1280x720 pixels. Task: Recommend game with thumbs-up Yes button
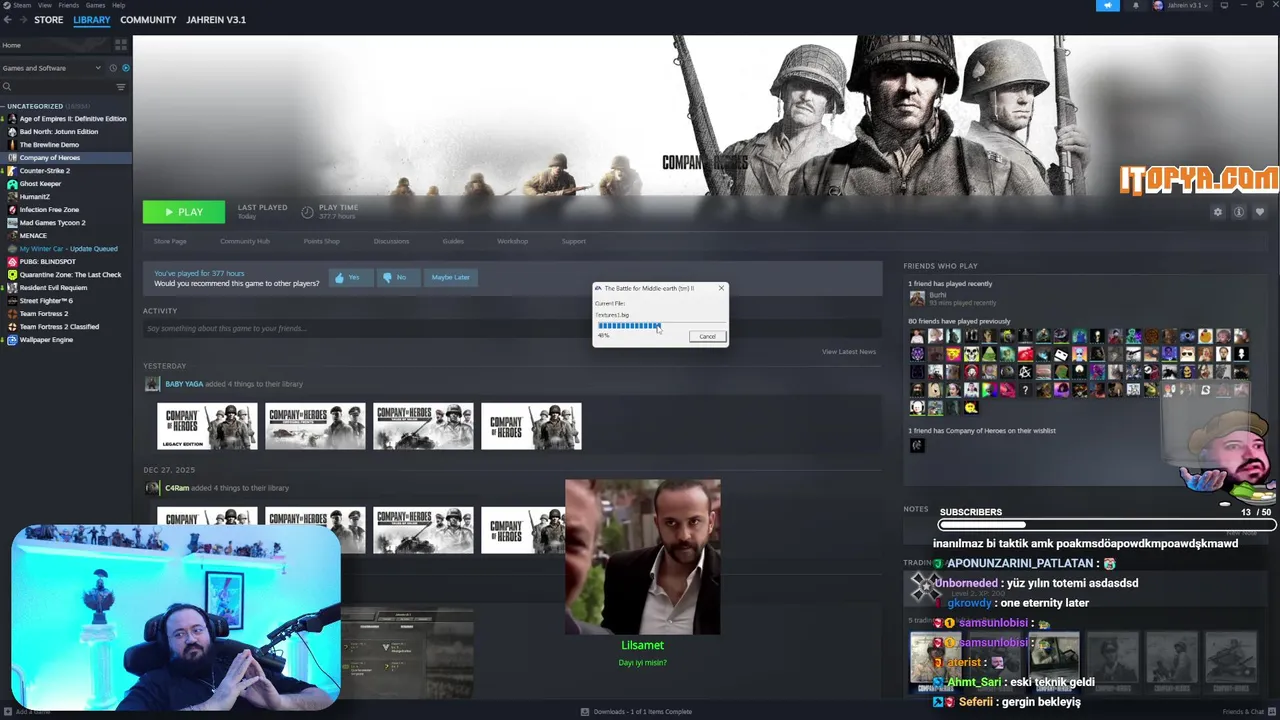point(351,277)
